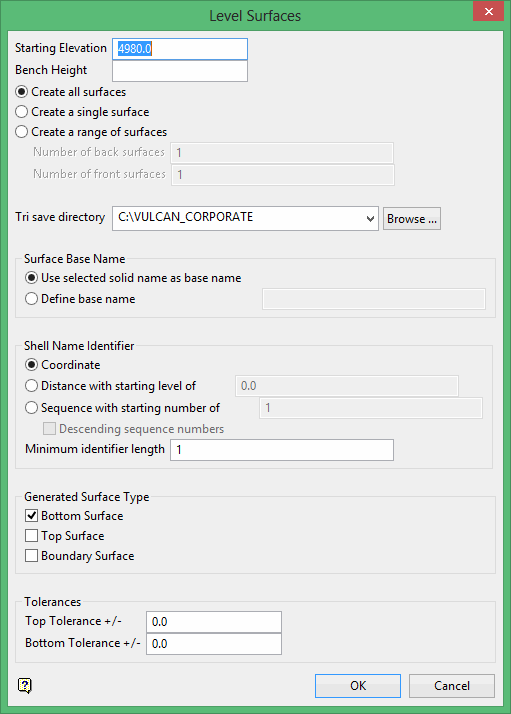The height and width of the screenshot is (714, 511).
Task: Click the Browse button
Action: coord(412,219)
